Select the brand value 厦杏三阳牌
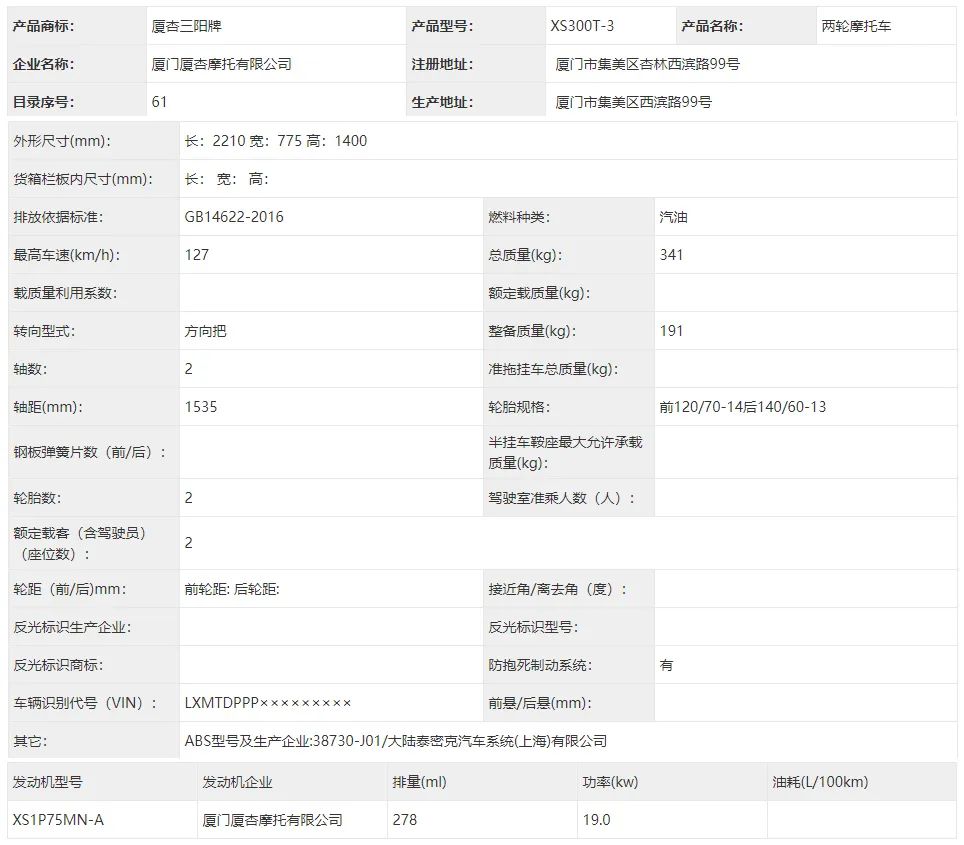The image size is (964, 845). click(x=186, y=26)
